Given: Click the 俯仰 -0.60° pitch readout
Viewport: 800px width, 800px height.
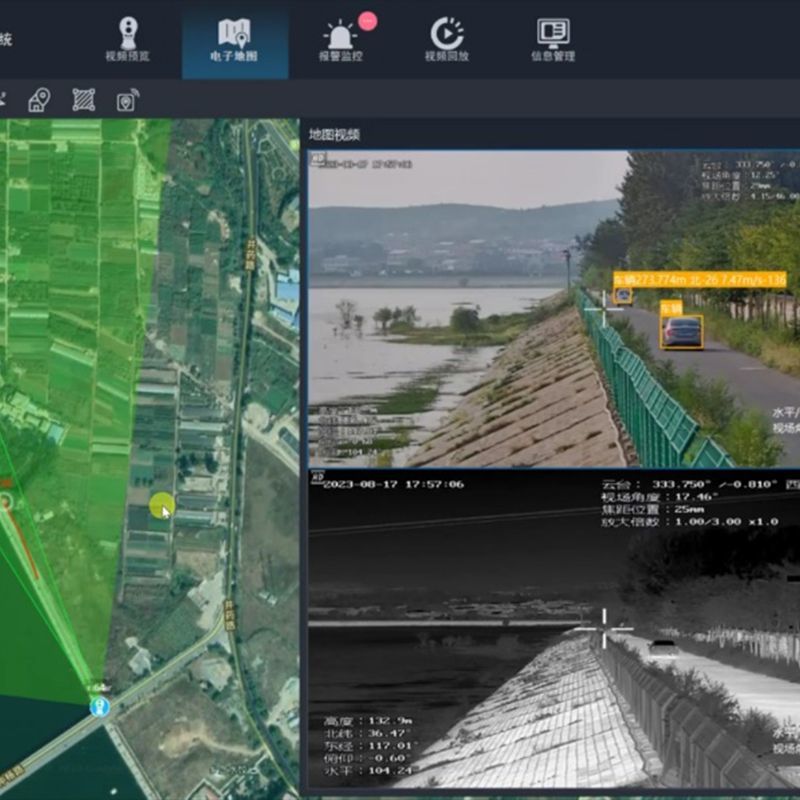Looking at the screenshot, I should pyautogui.click(x=367, y=758).
